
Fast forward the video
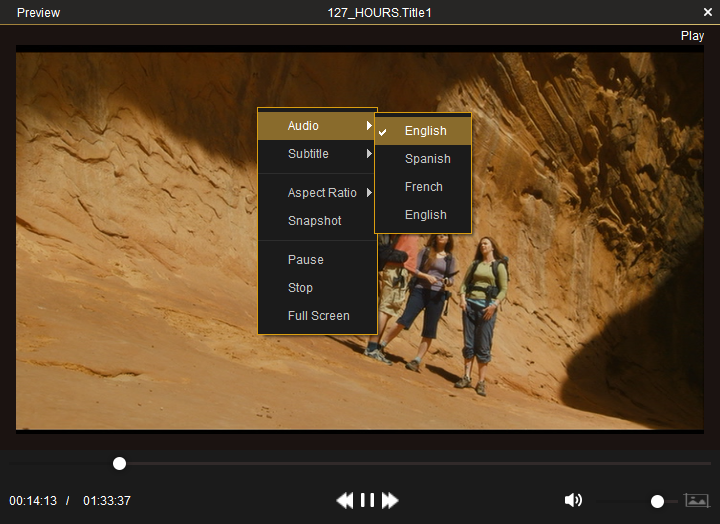click(390, 500)
